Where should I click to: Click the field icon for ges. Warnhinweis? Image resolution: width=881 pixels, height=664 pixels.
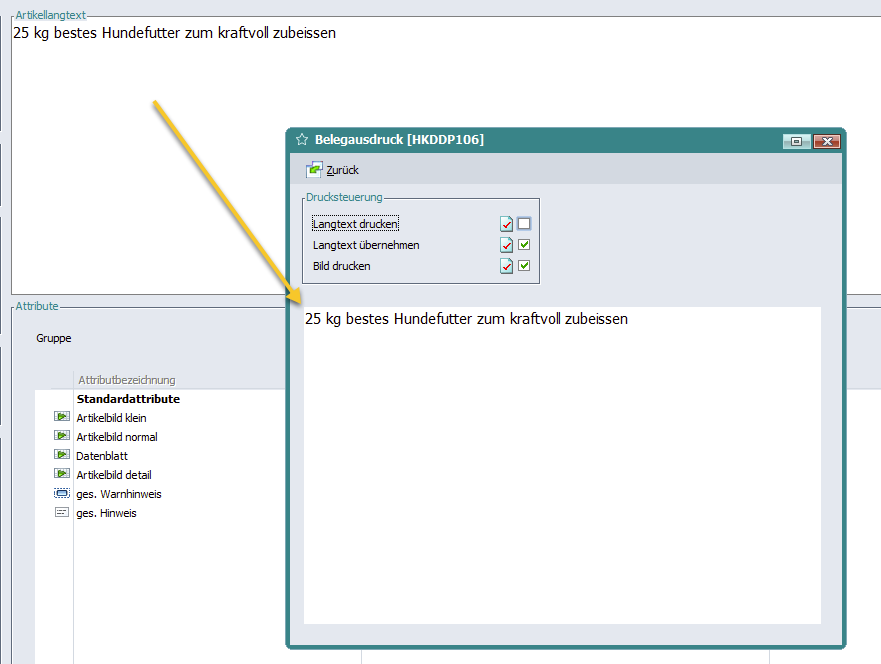[x=61, y=494]
